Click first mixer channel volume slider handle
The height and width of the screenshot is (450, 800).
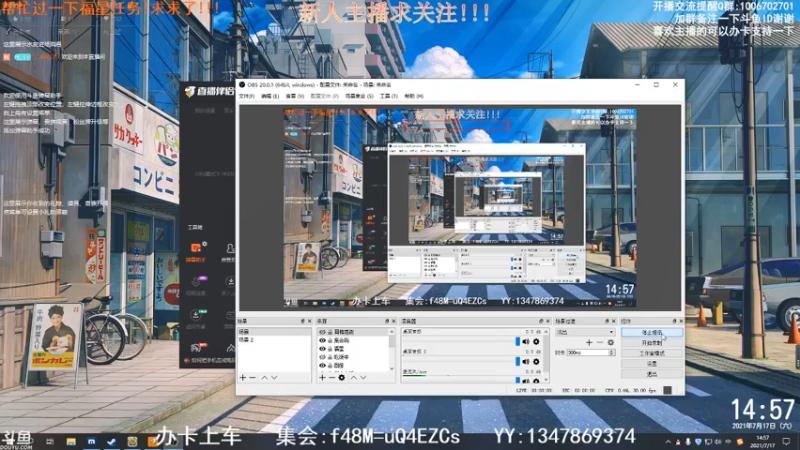(x=518, y=342)
